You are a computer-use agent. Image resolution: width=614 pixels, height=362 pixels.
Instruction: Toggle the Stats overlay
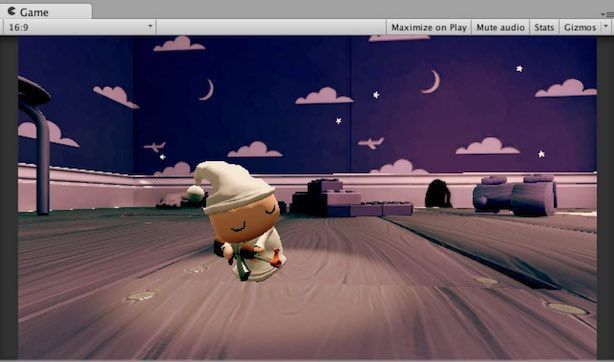544,27
